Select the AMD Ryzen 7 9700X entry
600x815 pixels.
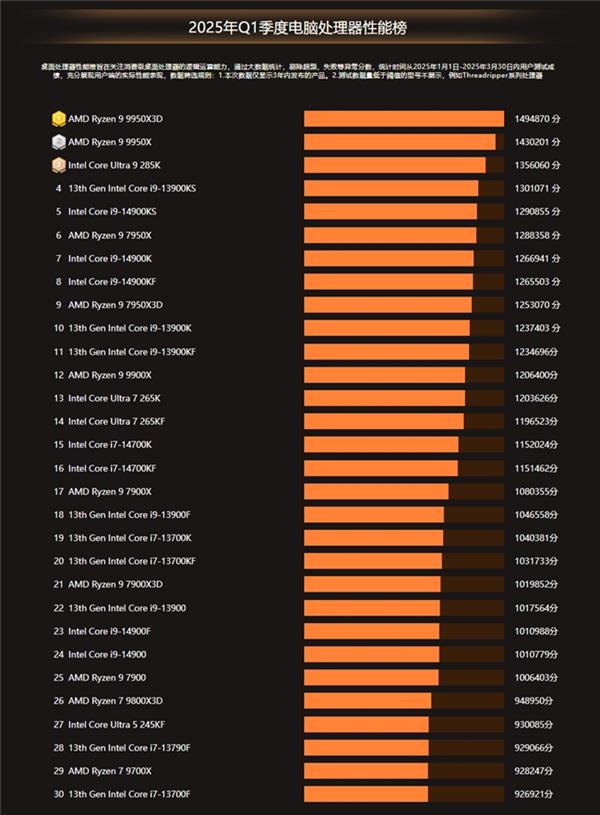(110, 771)
